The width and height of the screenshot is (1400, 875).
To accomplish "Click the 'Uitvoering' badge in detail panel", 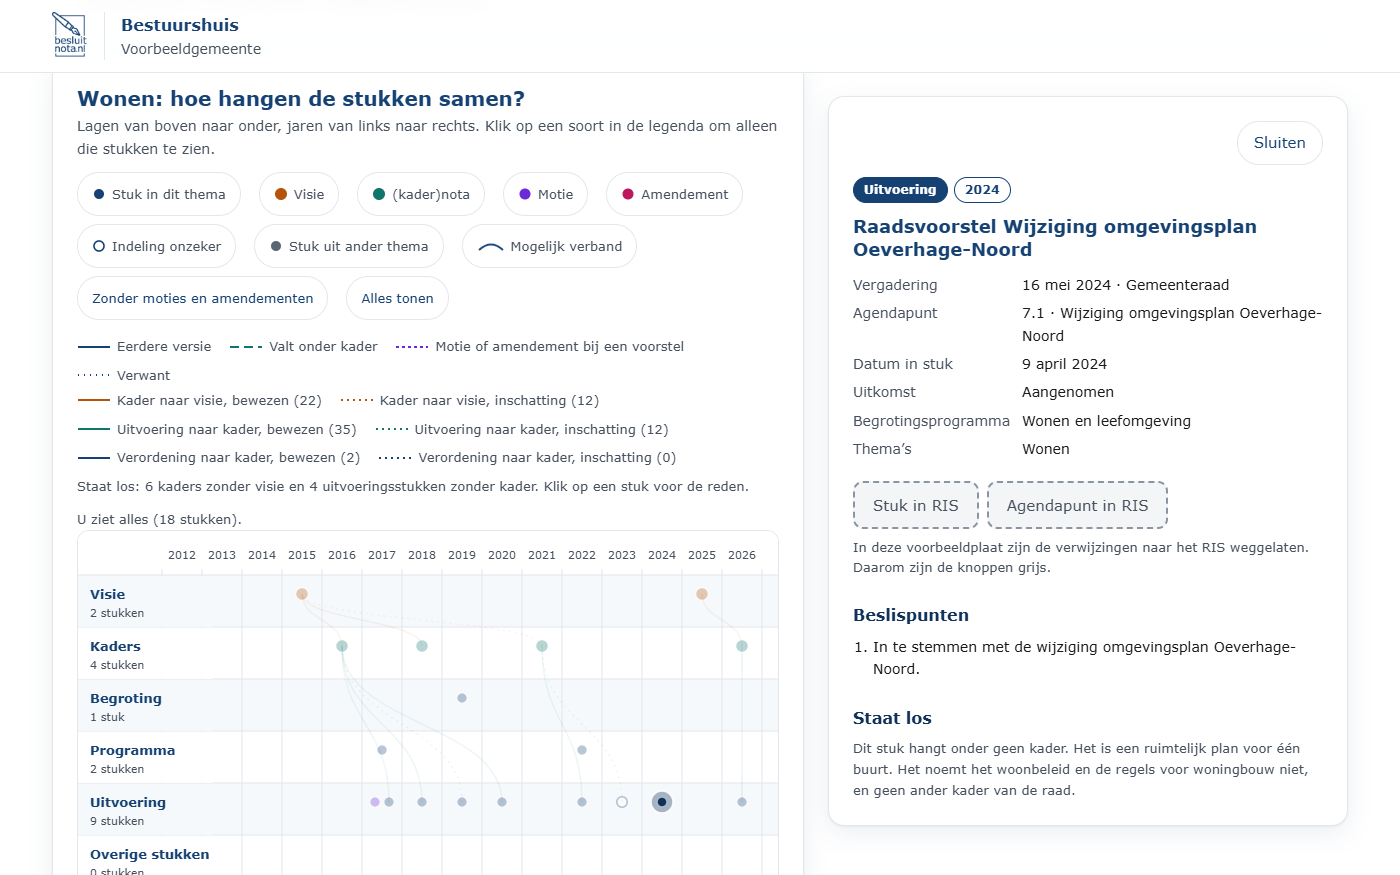I will (x=900, y=190).
